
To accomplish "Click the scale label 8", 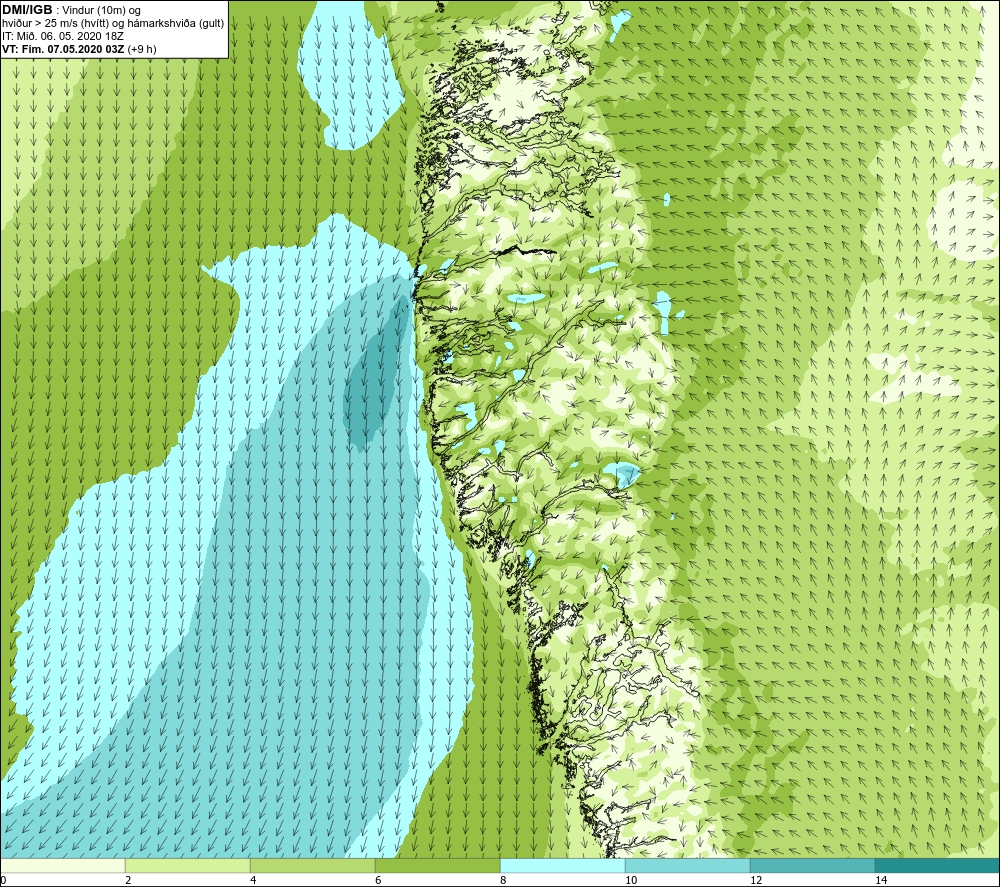I will click(x=503, y=880).
